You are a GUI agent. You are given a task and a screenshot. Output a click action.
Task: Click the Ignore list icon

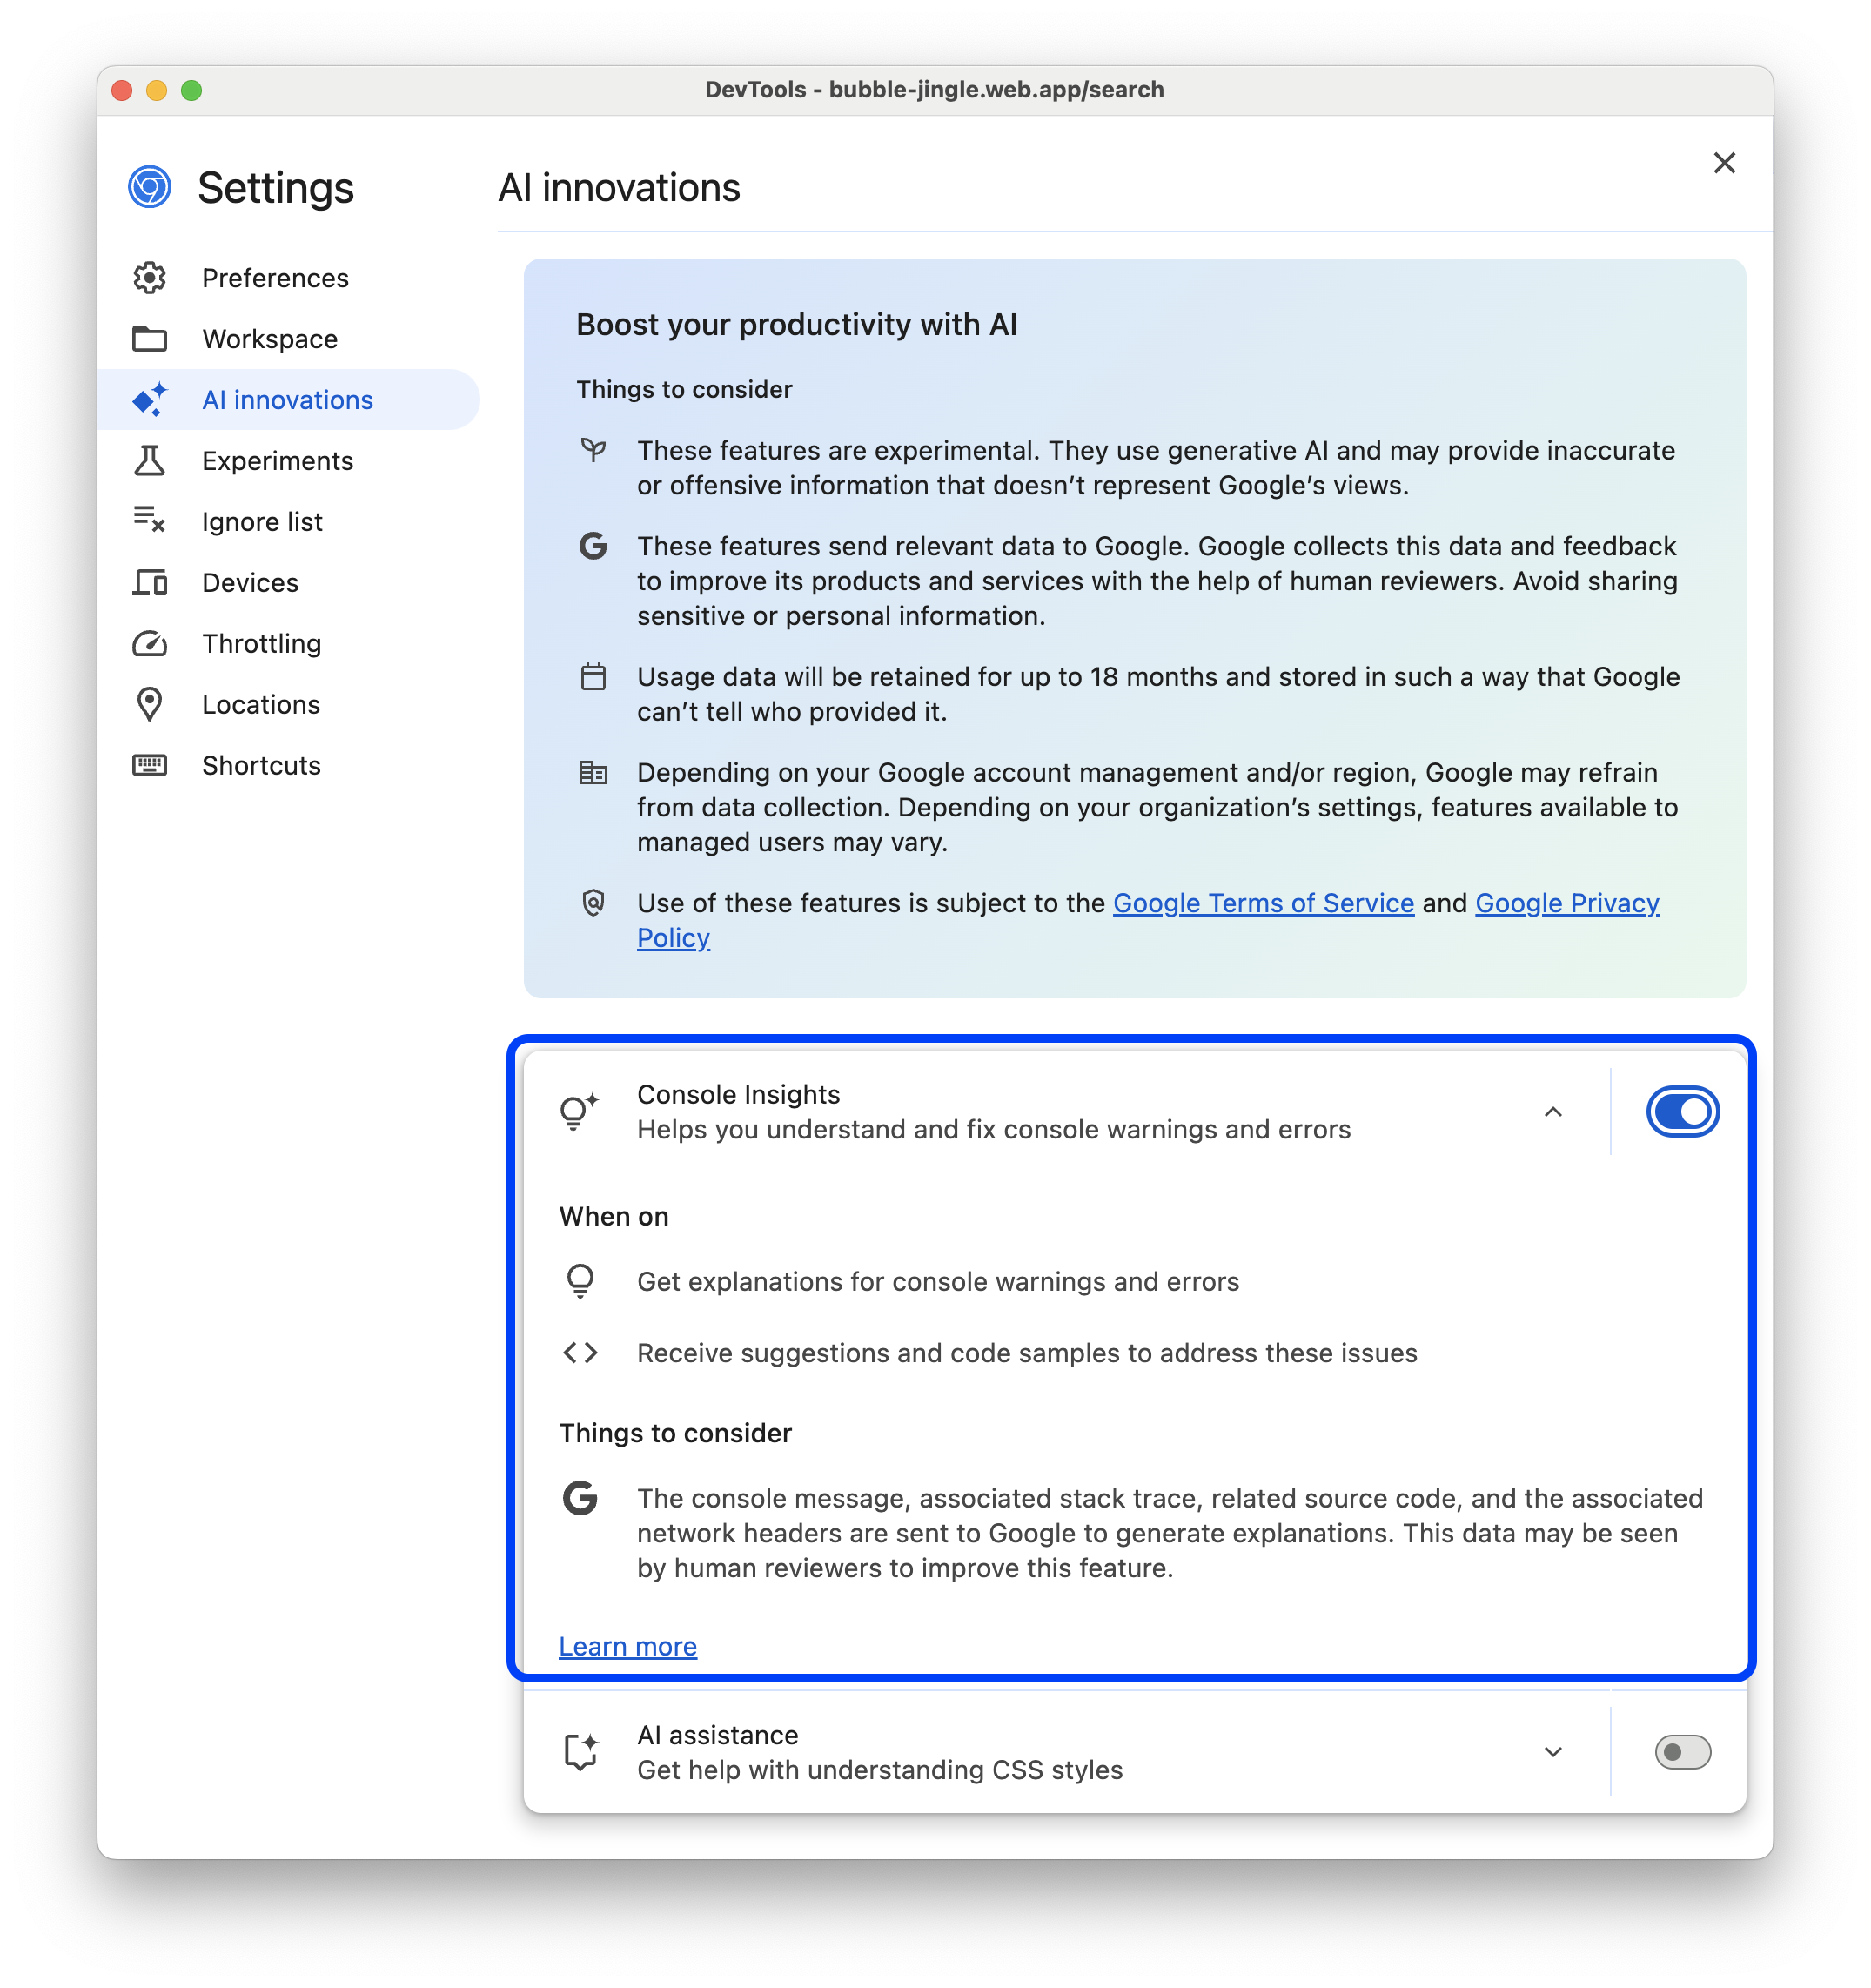pos(150,521)
